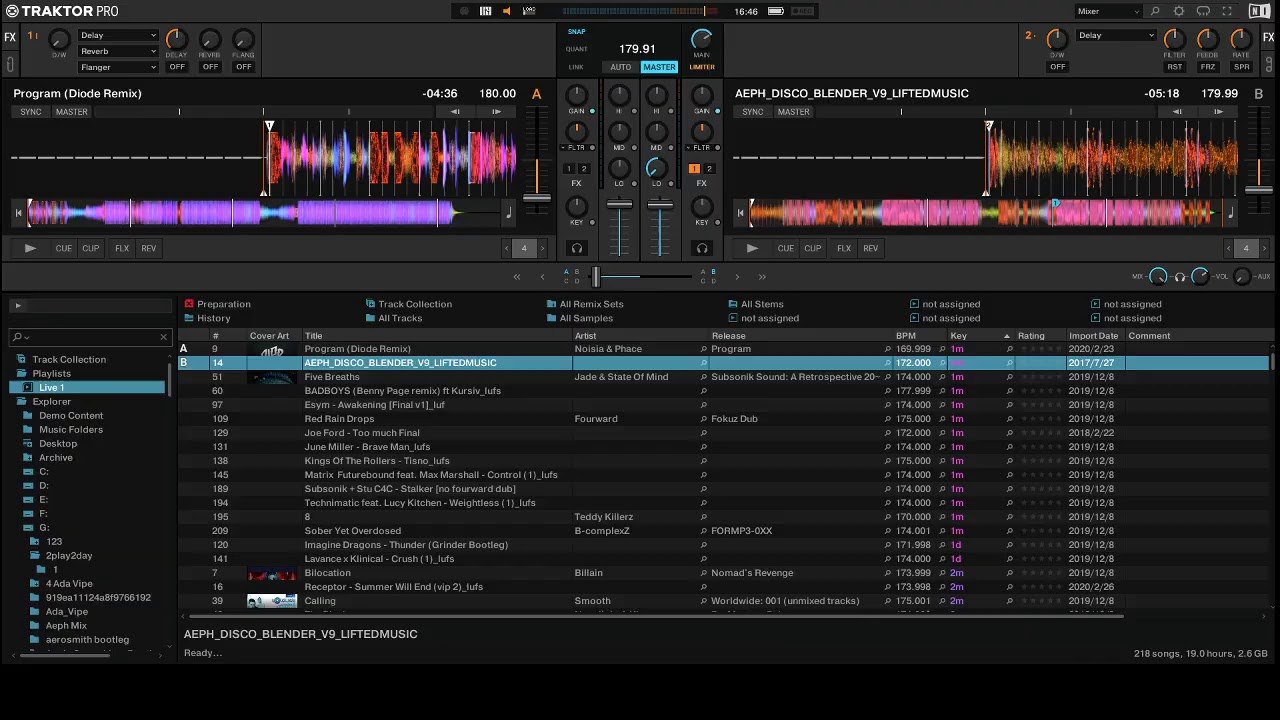Image resolution: width=1280 pixels, height=720 pixels.
Task: Toggle MASTER on Deck A
Action: (x=71, y=112)
